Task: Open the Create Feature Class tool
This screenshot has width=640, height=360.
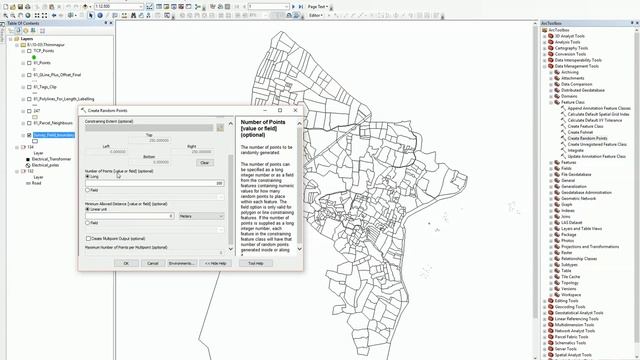Action: pos(585,126)
